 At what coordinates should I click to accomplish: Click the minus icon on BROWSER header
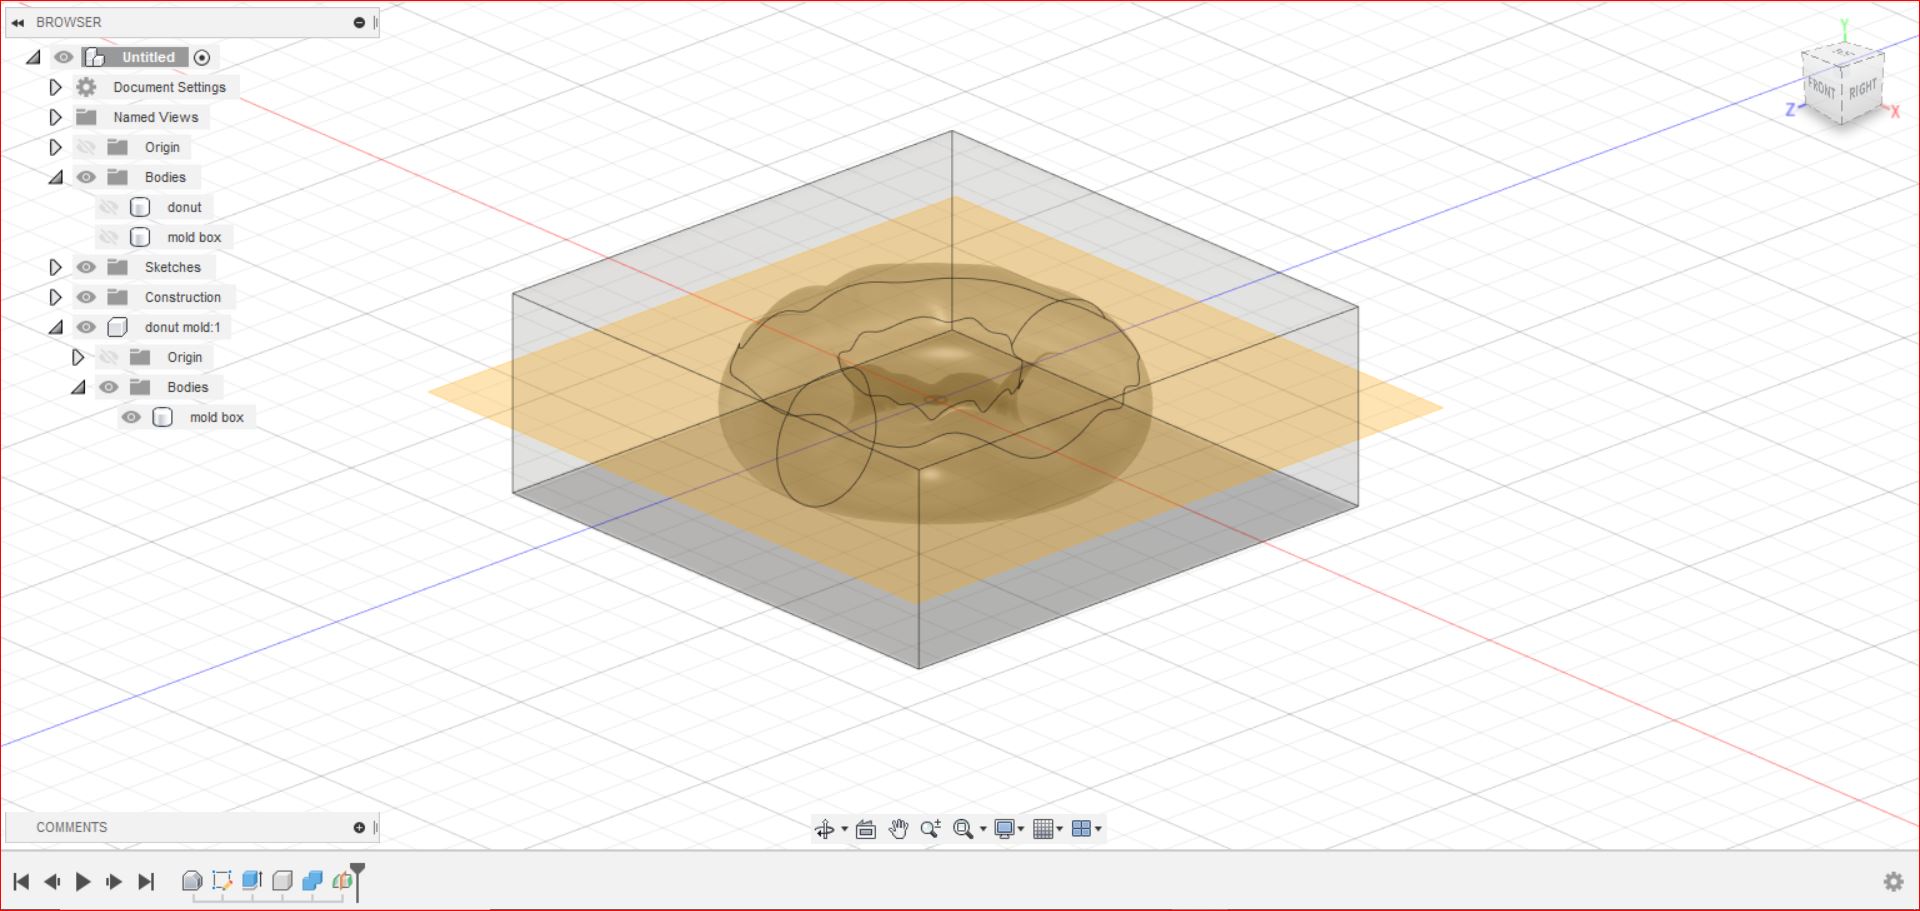click(359, 22)
